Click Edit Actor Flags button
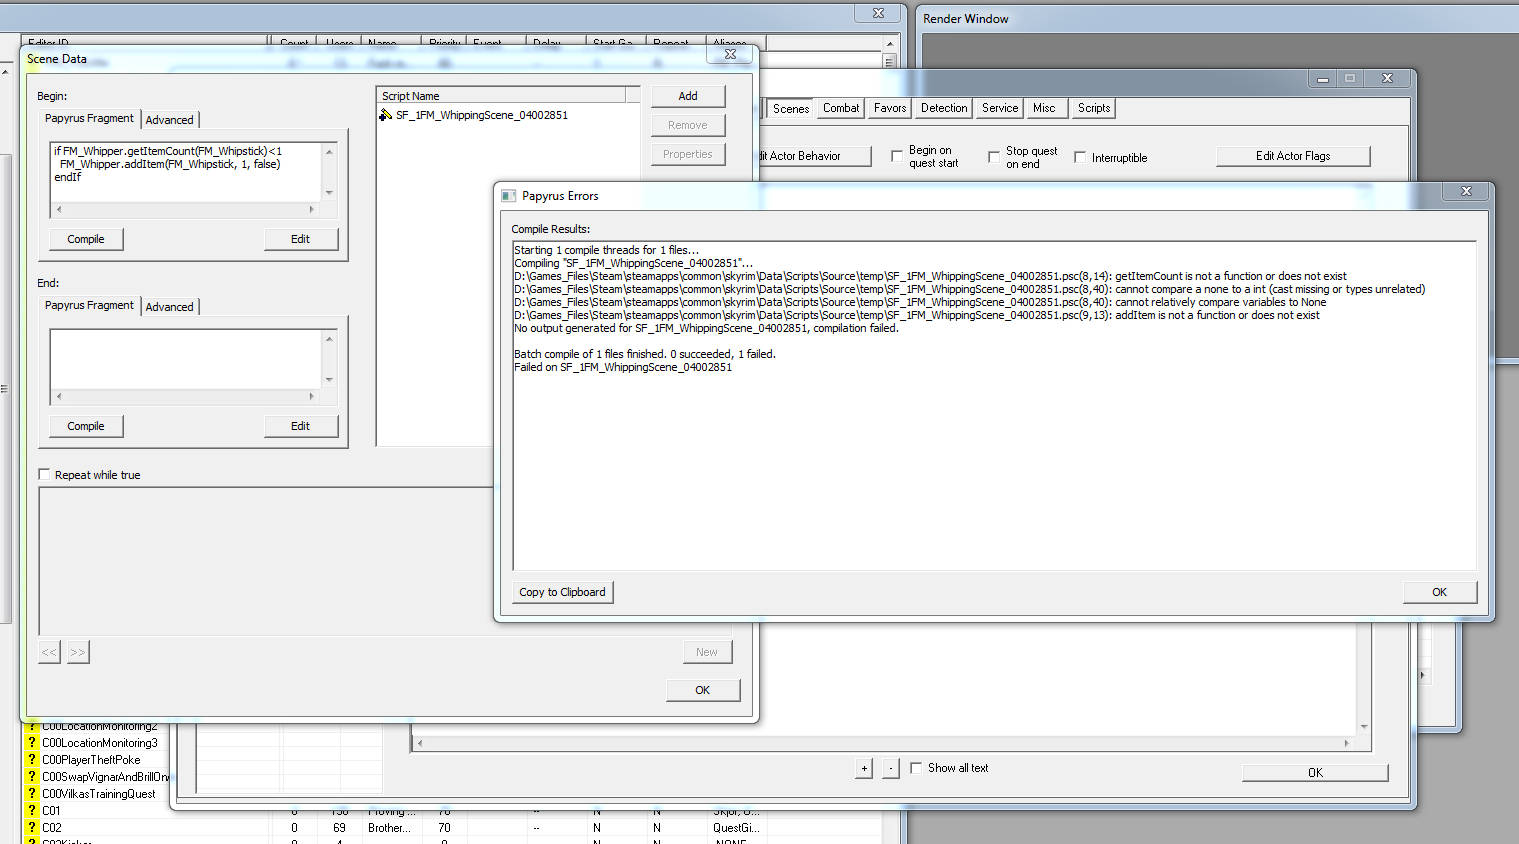The width and height of the screenshot is (1519, 844). (x=1293, y=156)
